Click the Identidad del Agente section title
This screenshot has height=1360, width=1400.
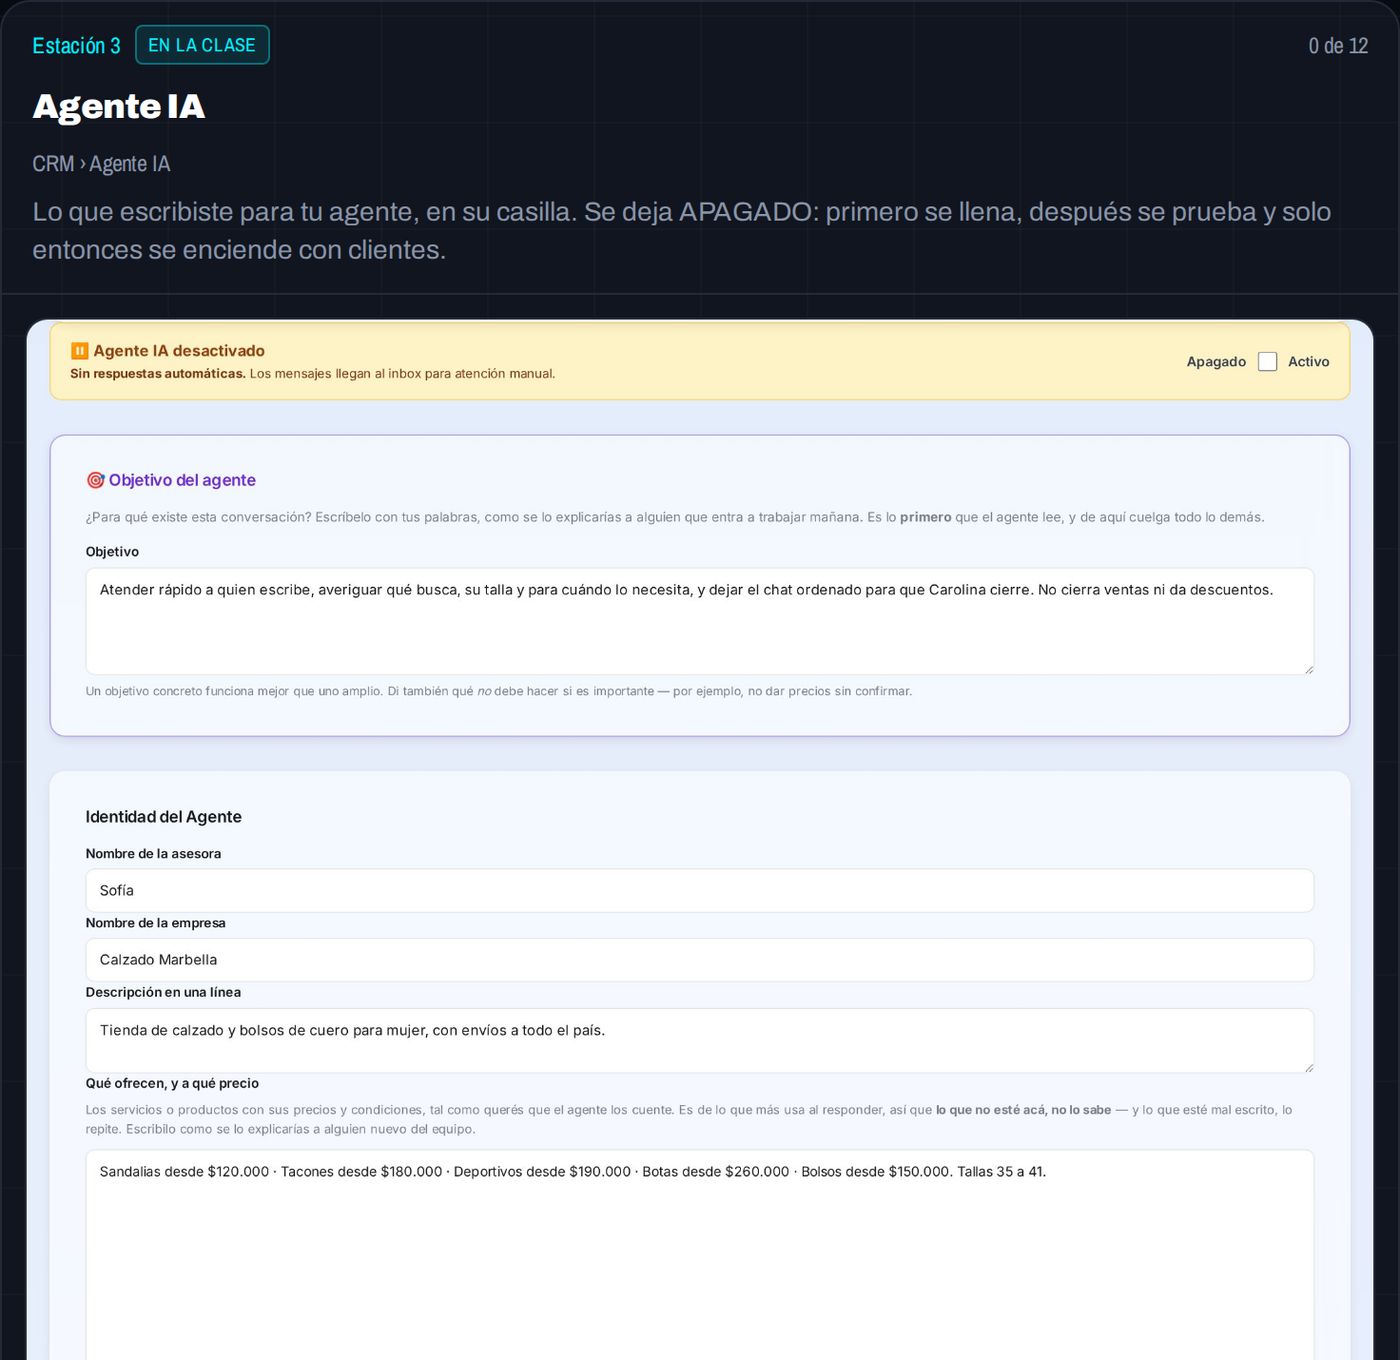tap(164, 817)
